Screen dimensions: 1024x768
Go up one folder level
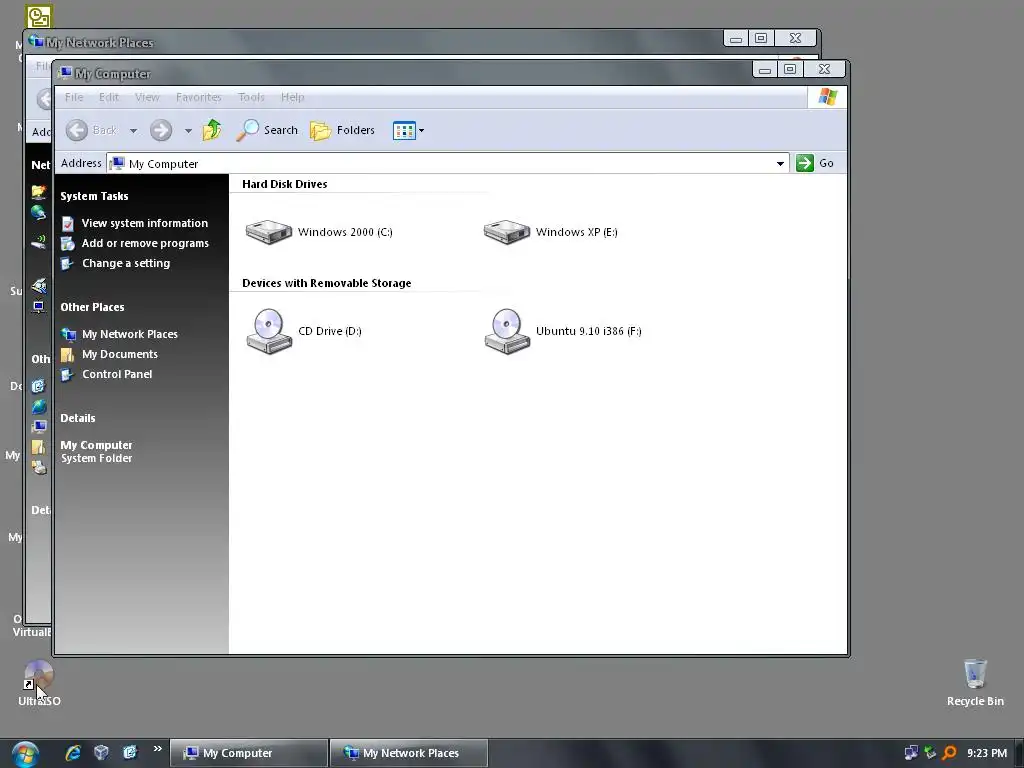pyautogui.click(x=212, y=130)
